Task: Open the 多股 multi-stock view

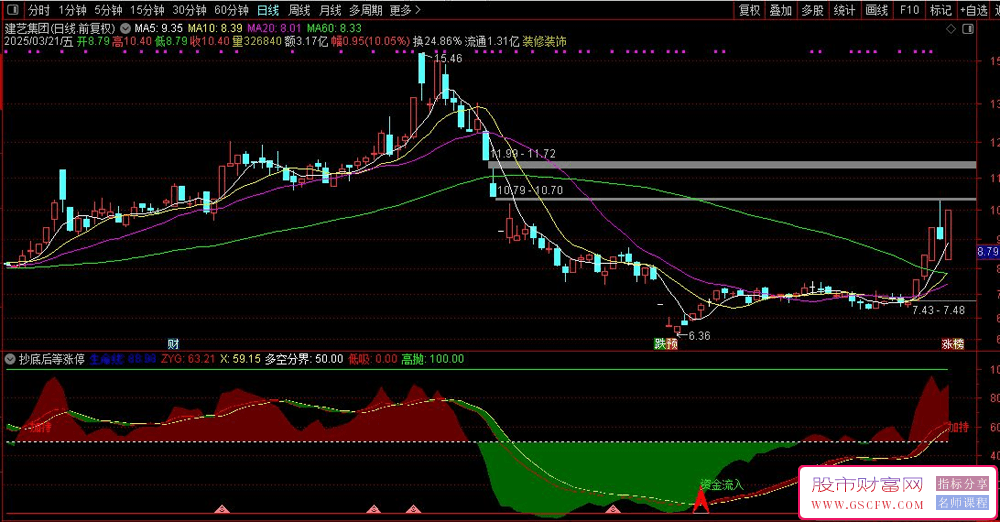Action: (812, 10)
